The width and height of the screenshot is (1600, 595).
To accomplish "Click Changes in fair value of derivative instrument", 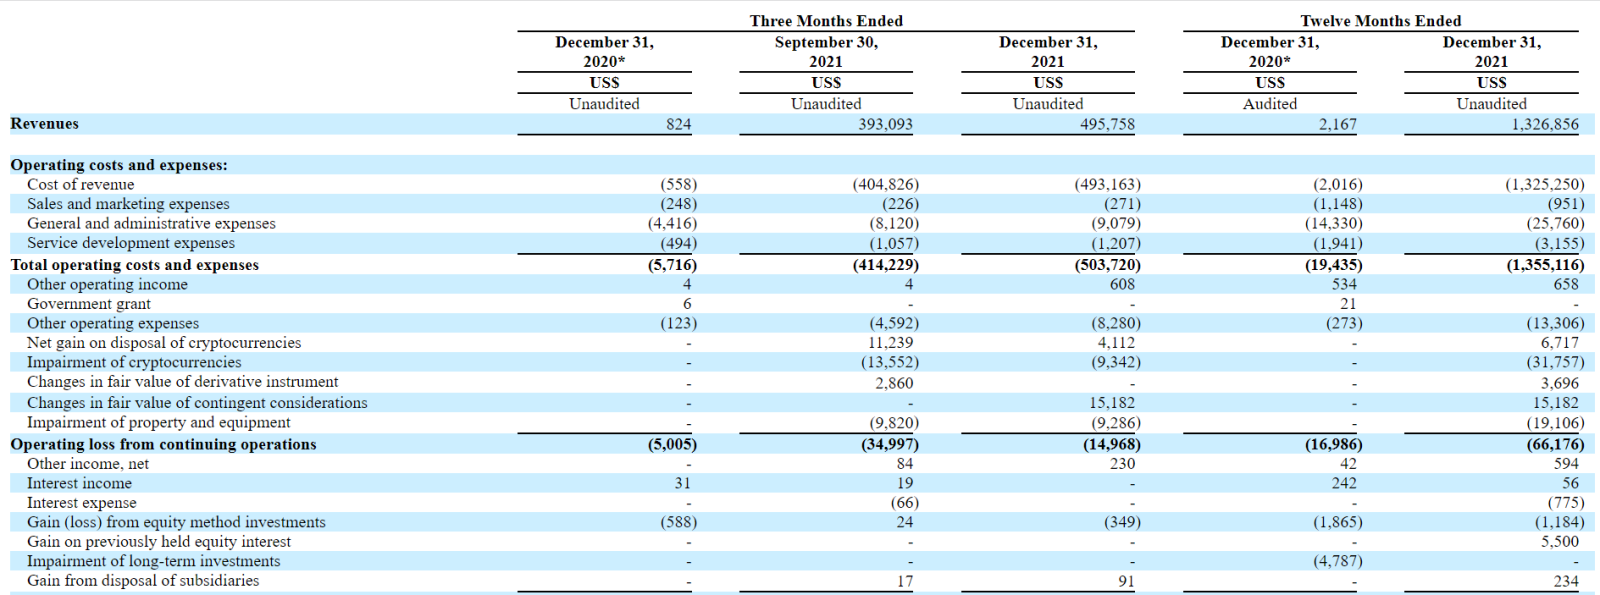I will 182,382.
